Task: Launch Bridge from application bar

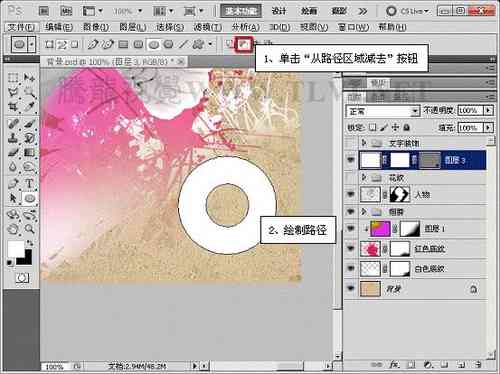Action: [x=44, y=11]
